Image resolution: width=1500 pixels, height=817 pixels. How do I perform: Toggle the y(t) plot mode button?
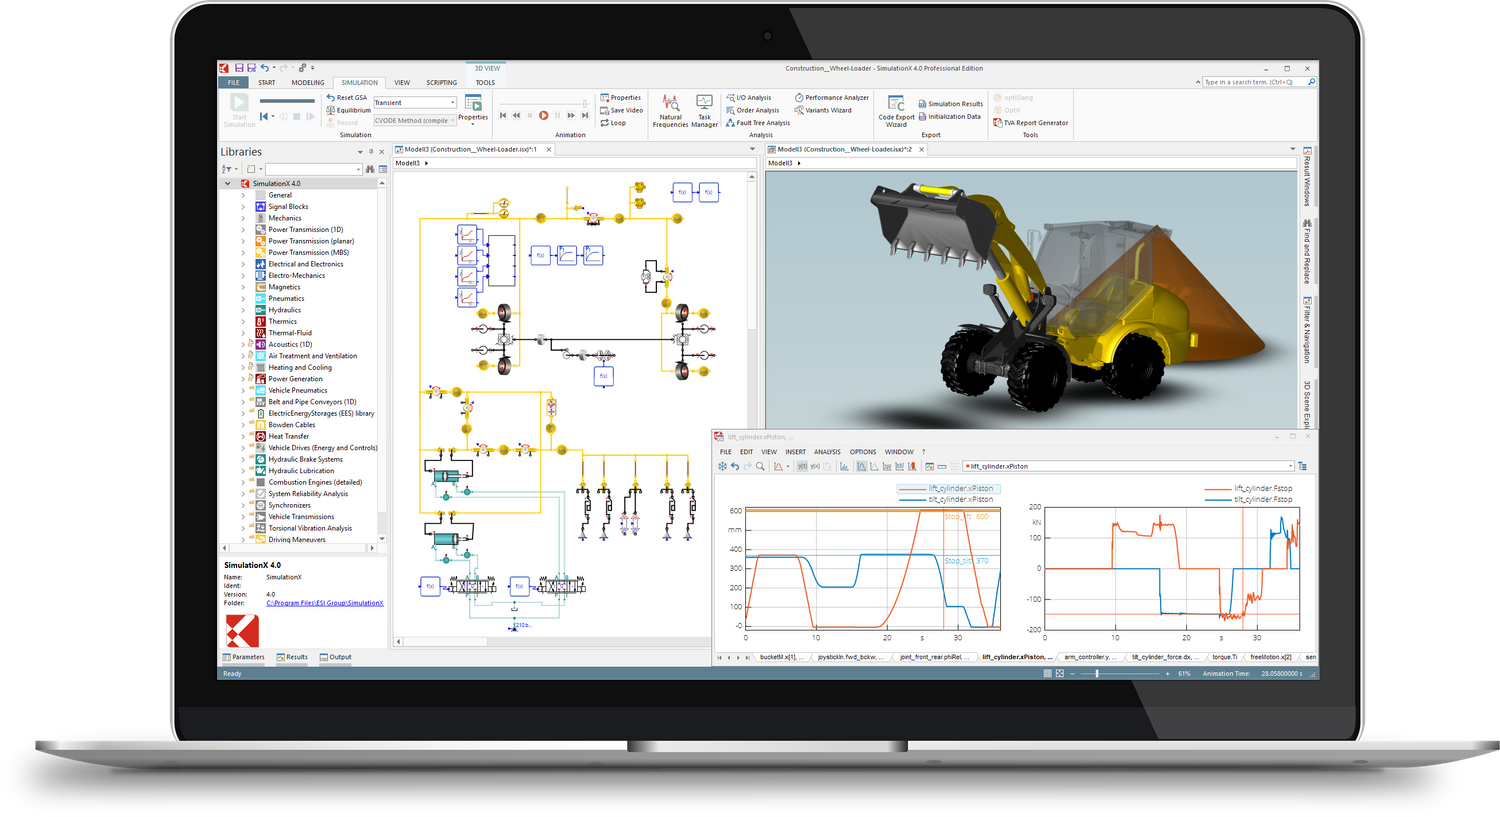coord(802,466)
